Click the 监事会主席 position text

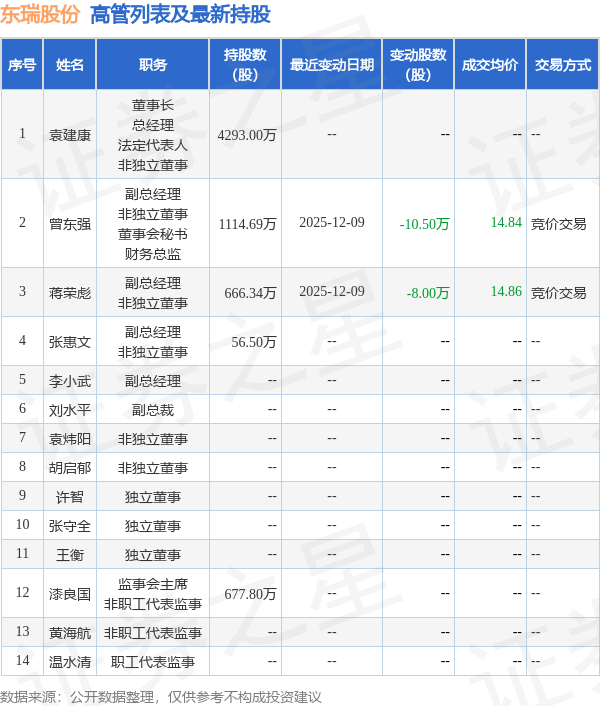153,584
